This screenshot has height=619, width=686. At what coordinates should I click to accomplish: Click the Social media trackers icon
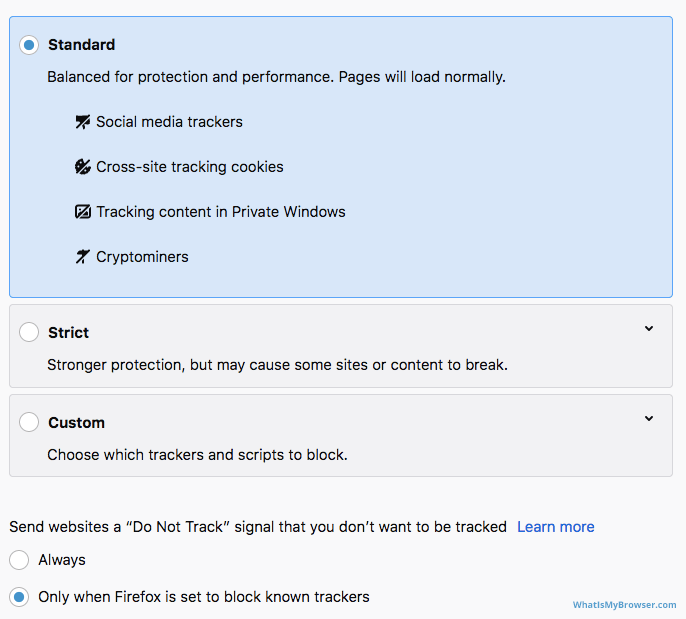pyautogui.click(x=83, y=122)
